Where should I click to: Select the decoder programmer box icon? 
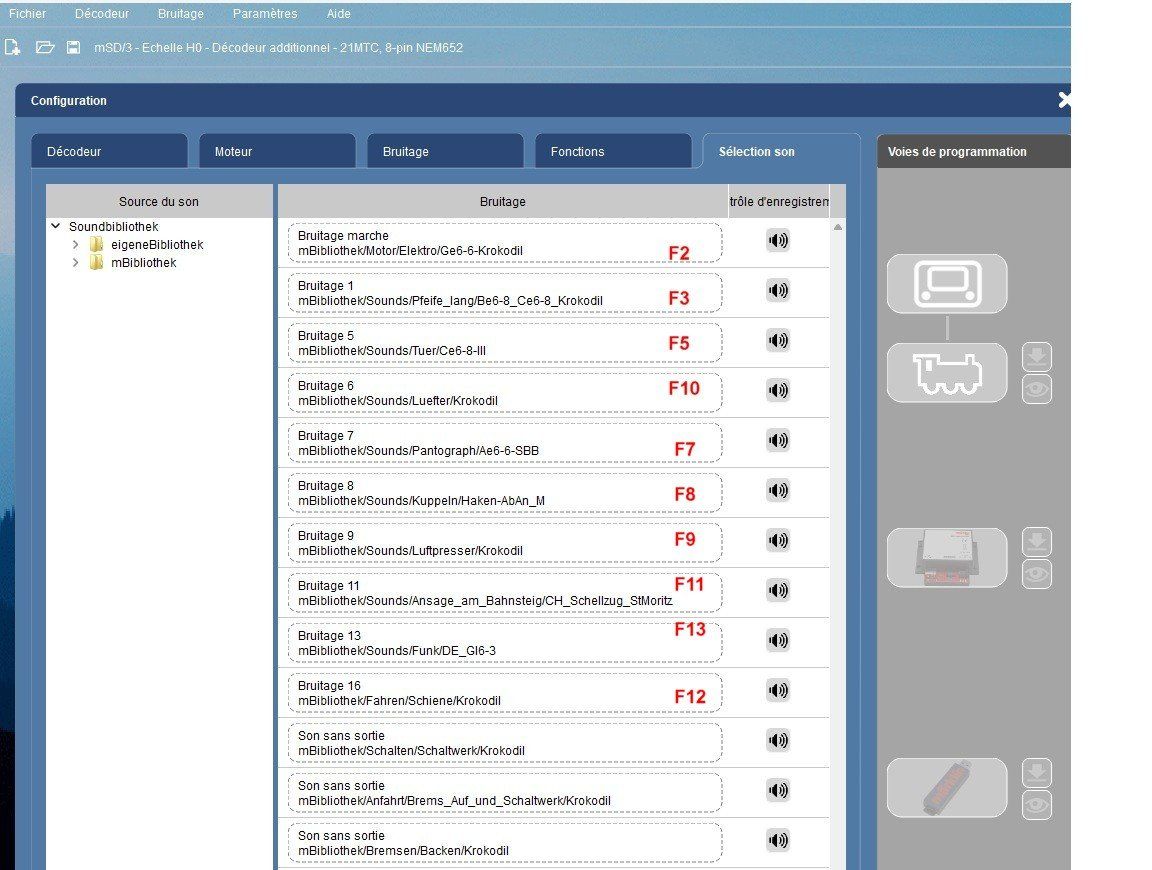[947, 558]
